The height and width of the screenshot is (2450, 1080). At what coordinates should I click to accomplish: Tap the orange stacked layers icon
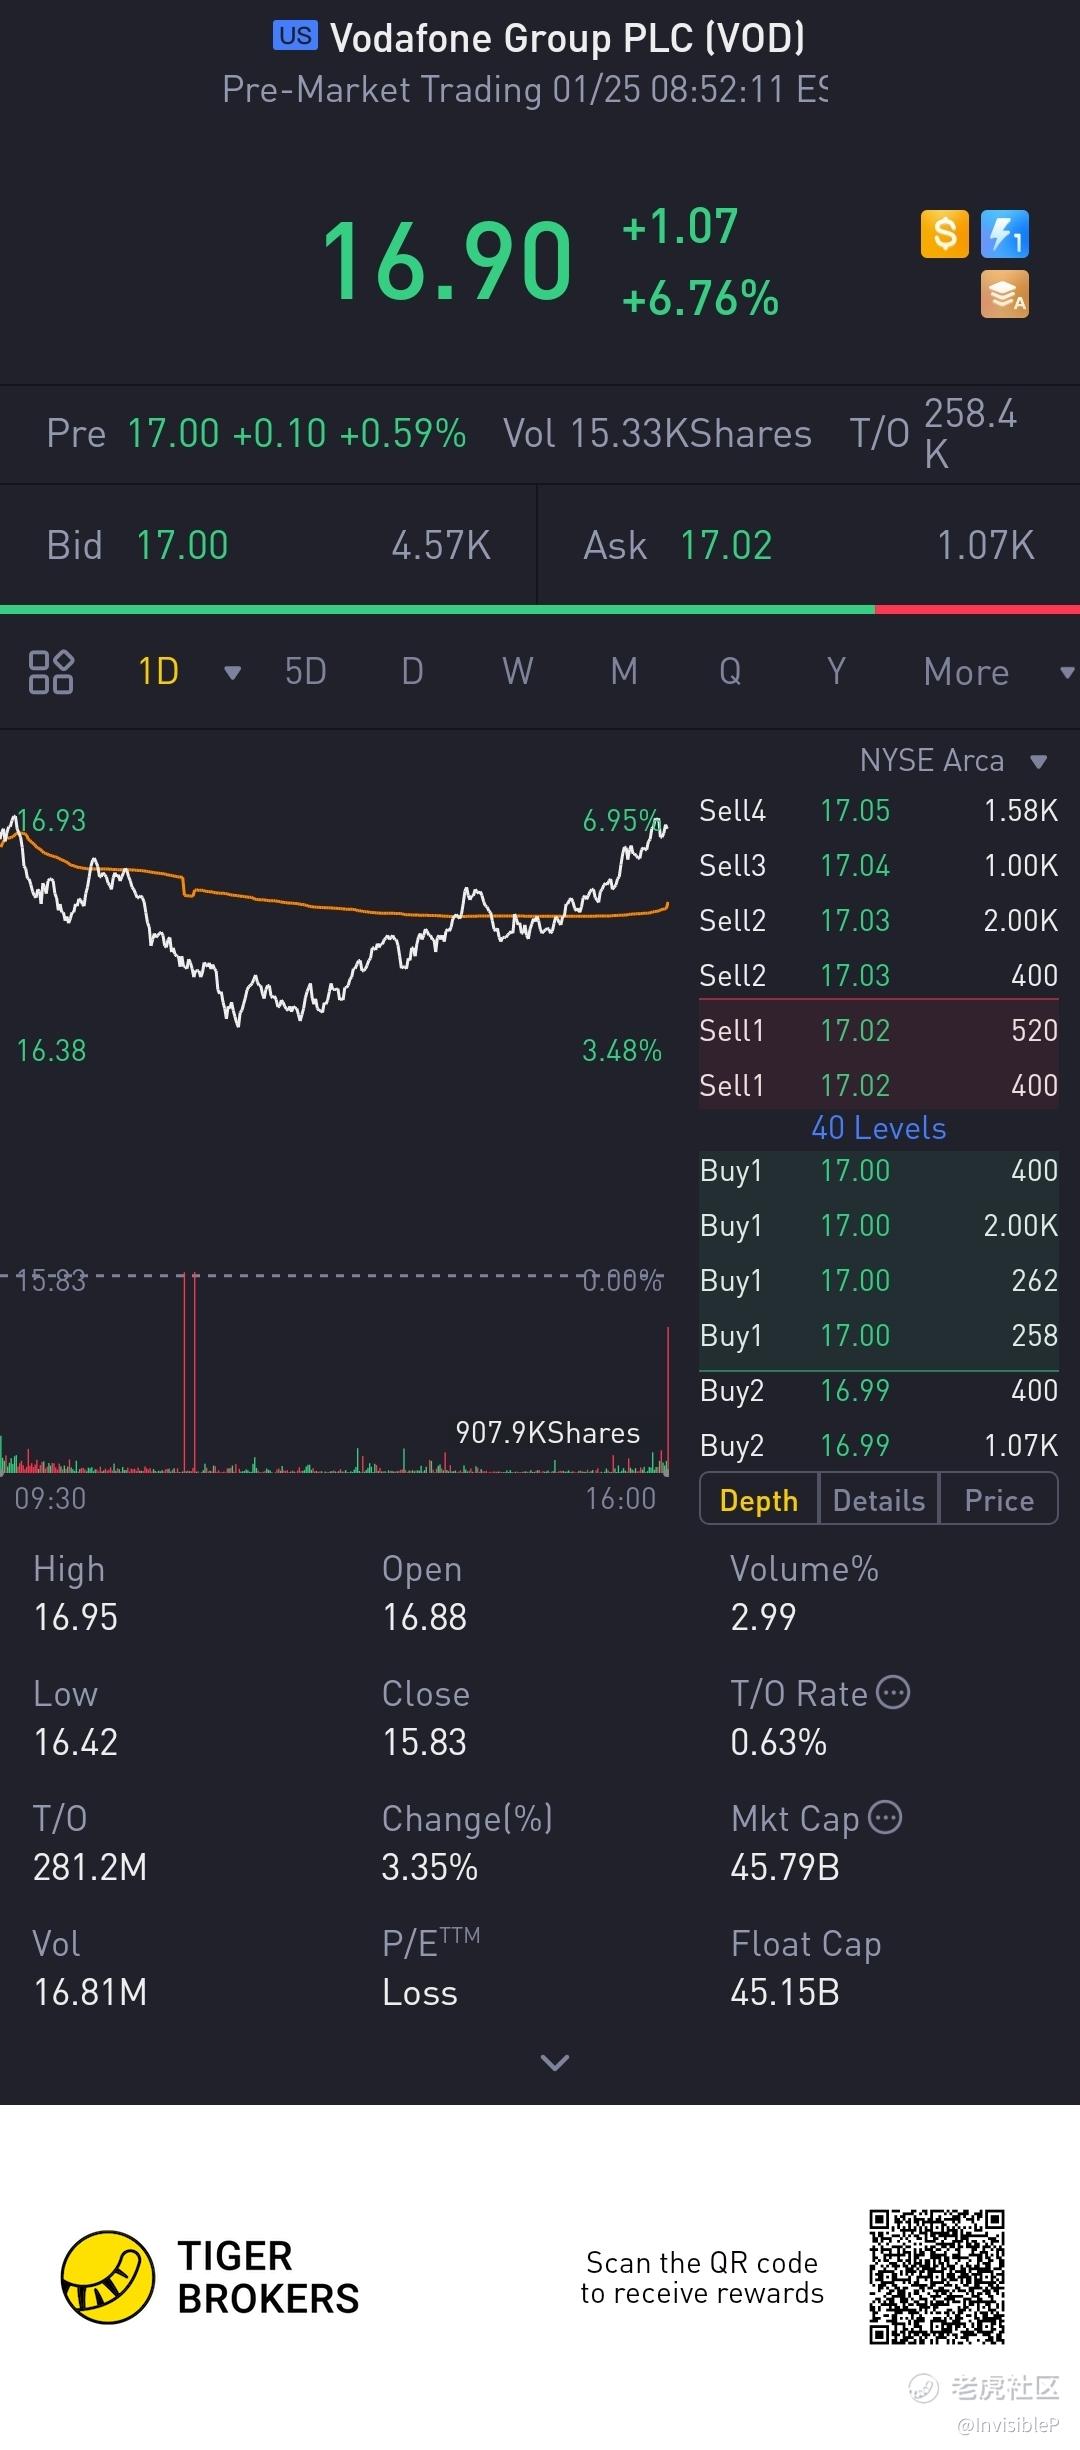tap(1005, 295)
